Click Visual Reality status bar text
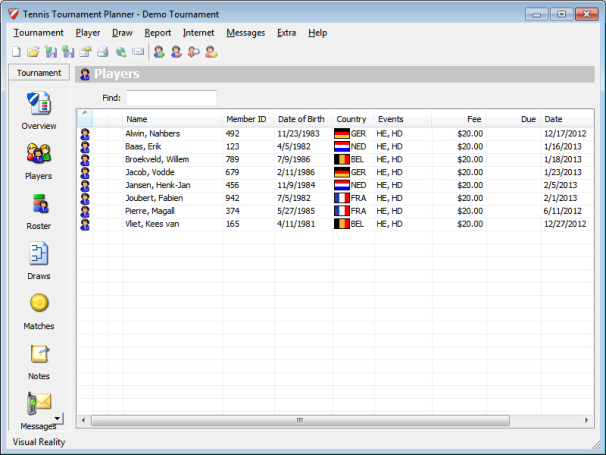The width and height of the screenshot is (606, 455). 39,442
